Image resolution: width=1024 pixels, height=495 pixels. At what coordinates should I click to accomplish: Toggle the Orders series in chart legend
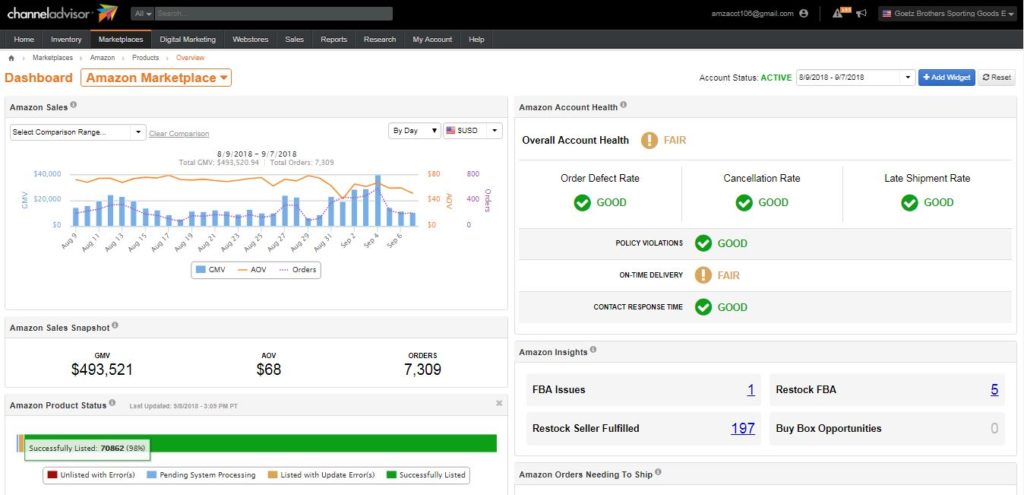[x=298, y=269]
